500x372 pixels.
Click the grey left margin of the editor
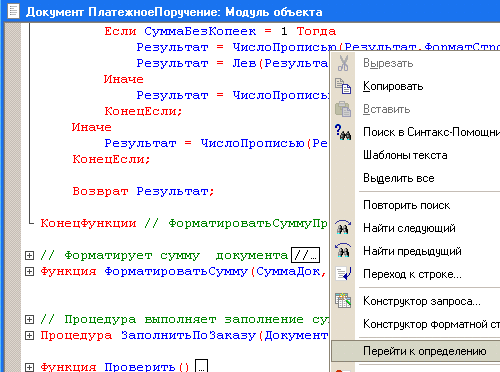click(13, 197)
